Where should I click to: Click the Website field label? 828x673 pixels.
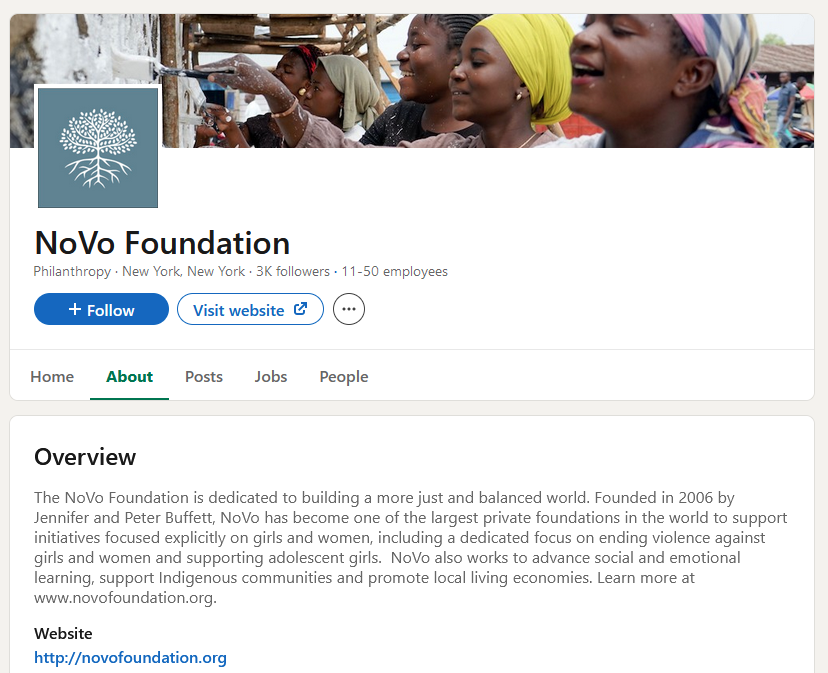tap(63, 633)
